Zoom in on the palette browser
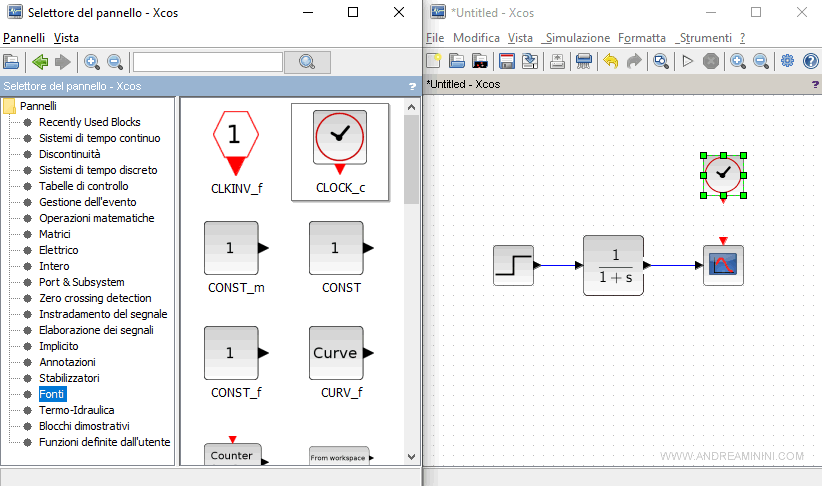The width and height of the screenshot is (822, 486). click(x=92, y=62)
